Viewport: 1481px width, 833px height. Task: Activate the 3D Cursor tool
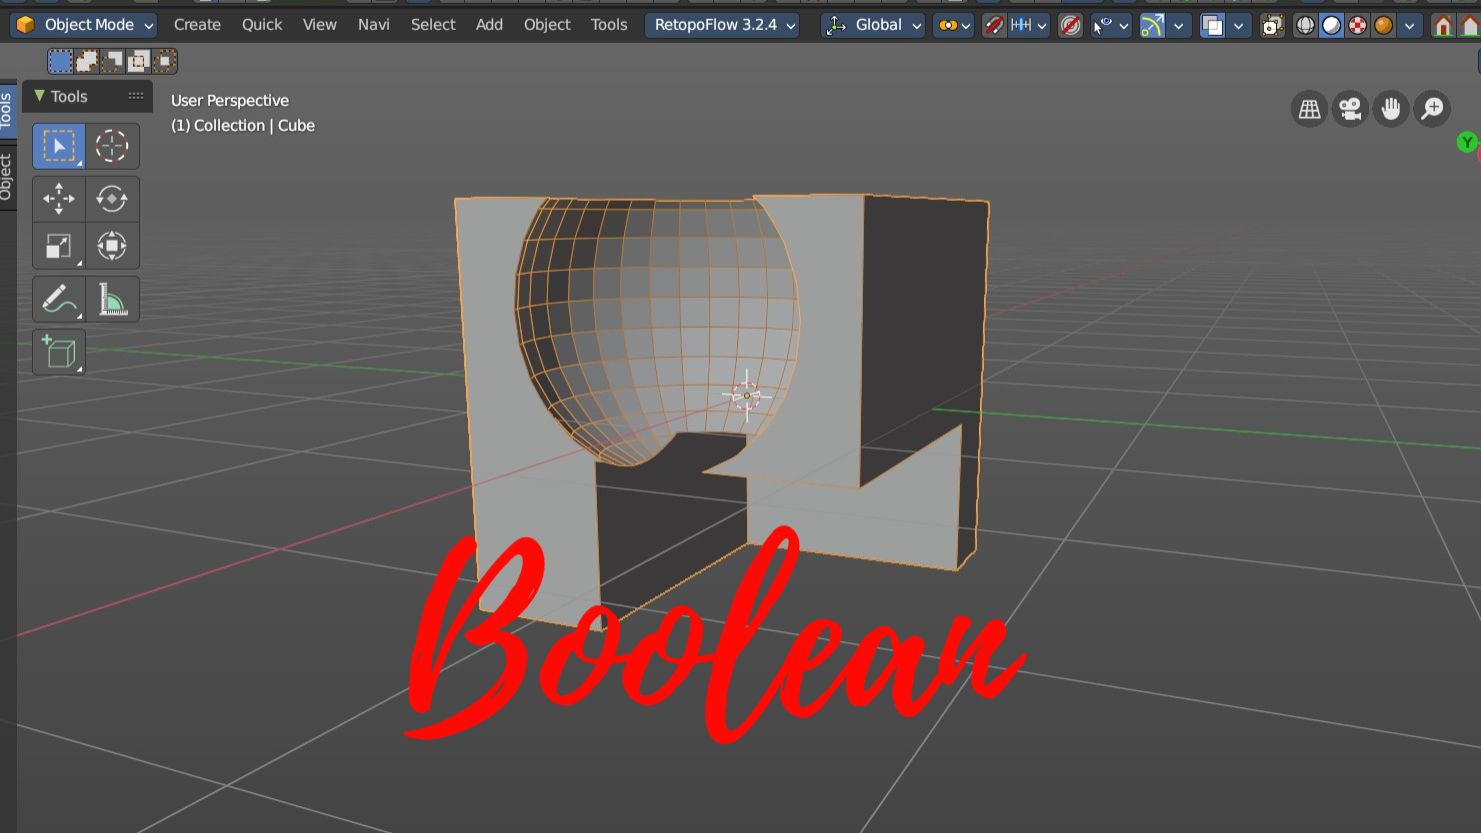(x=112, y=146)
